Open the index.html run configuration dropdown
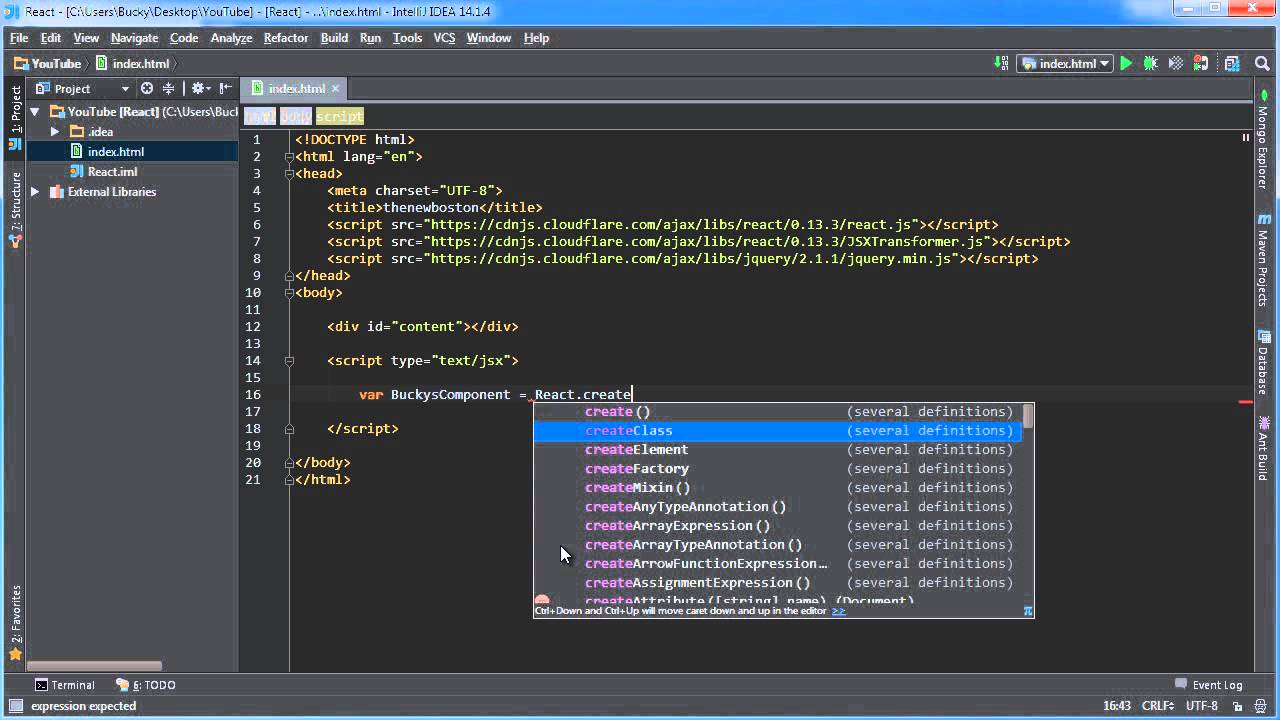 (1066, 64)
